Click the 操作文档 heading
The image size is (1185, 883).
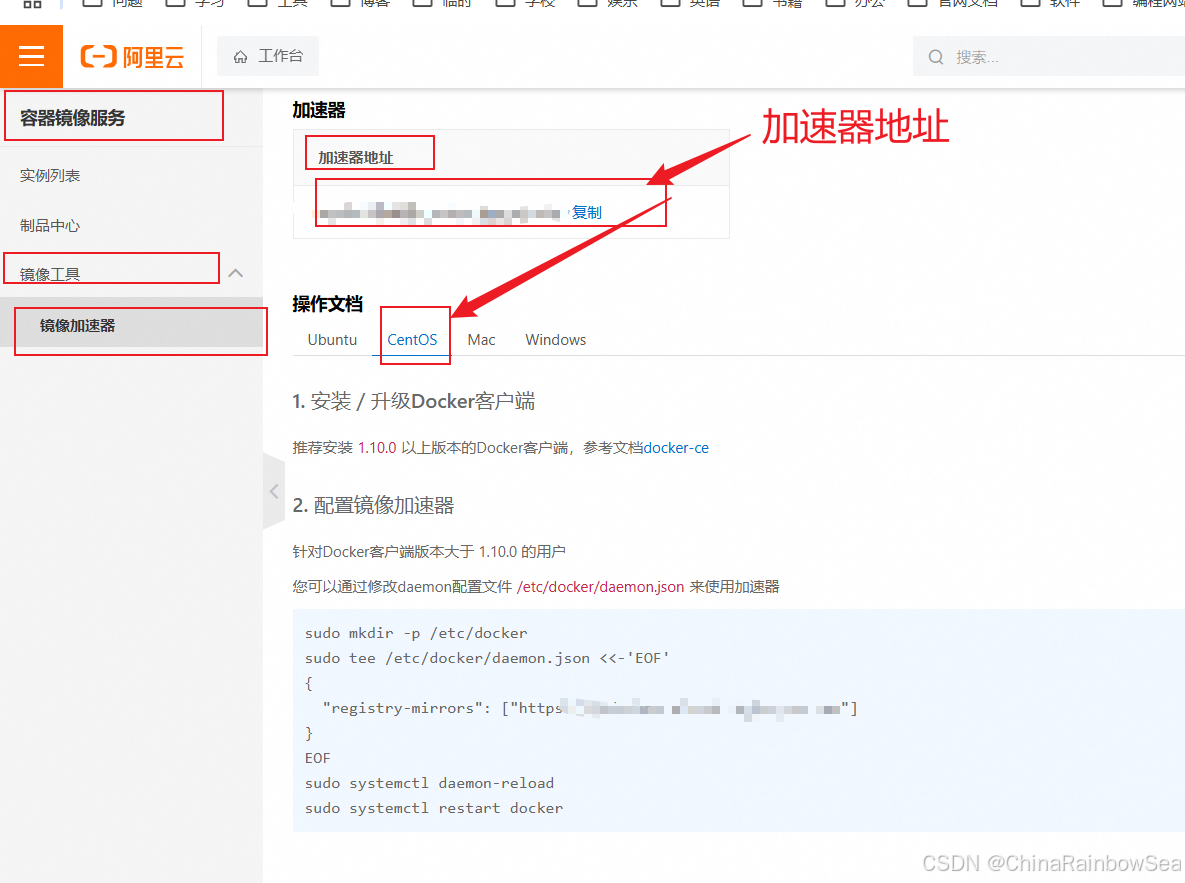(327, 304)
